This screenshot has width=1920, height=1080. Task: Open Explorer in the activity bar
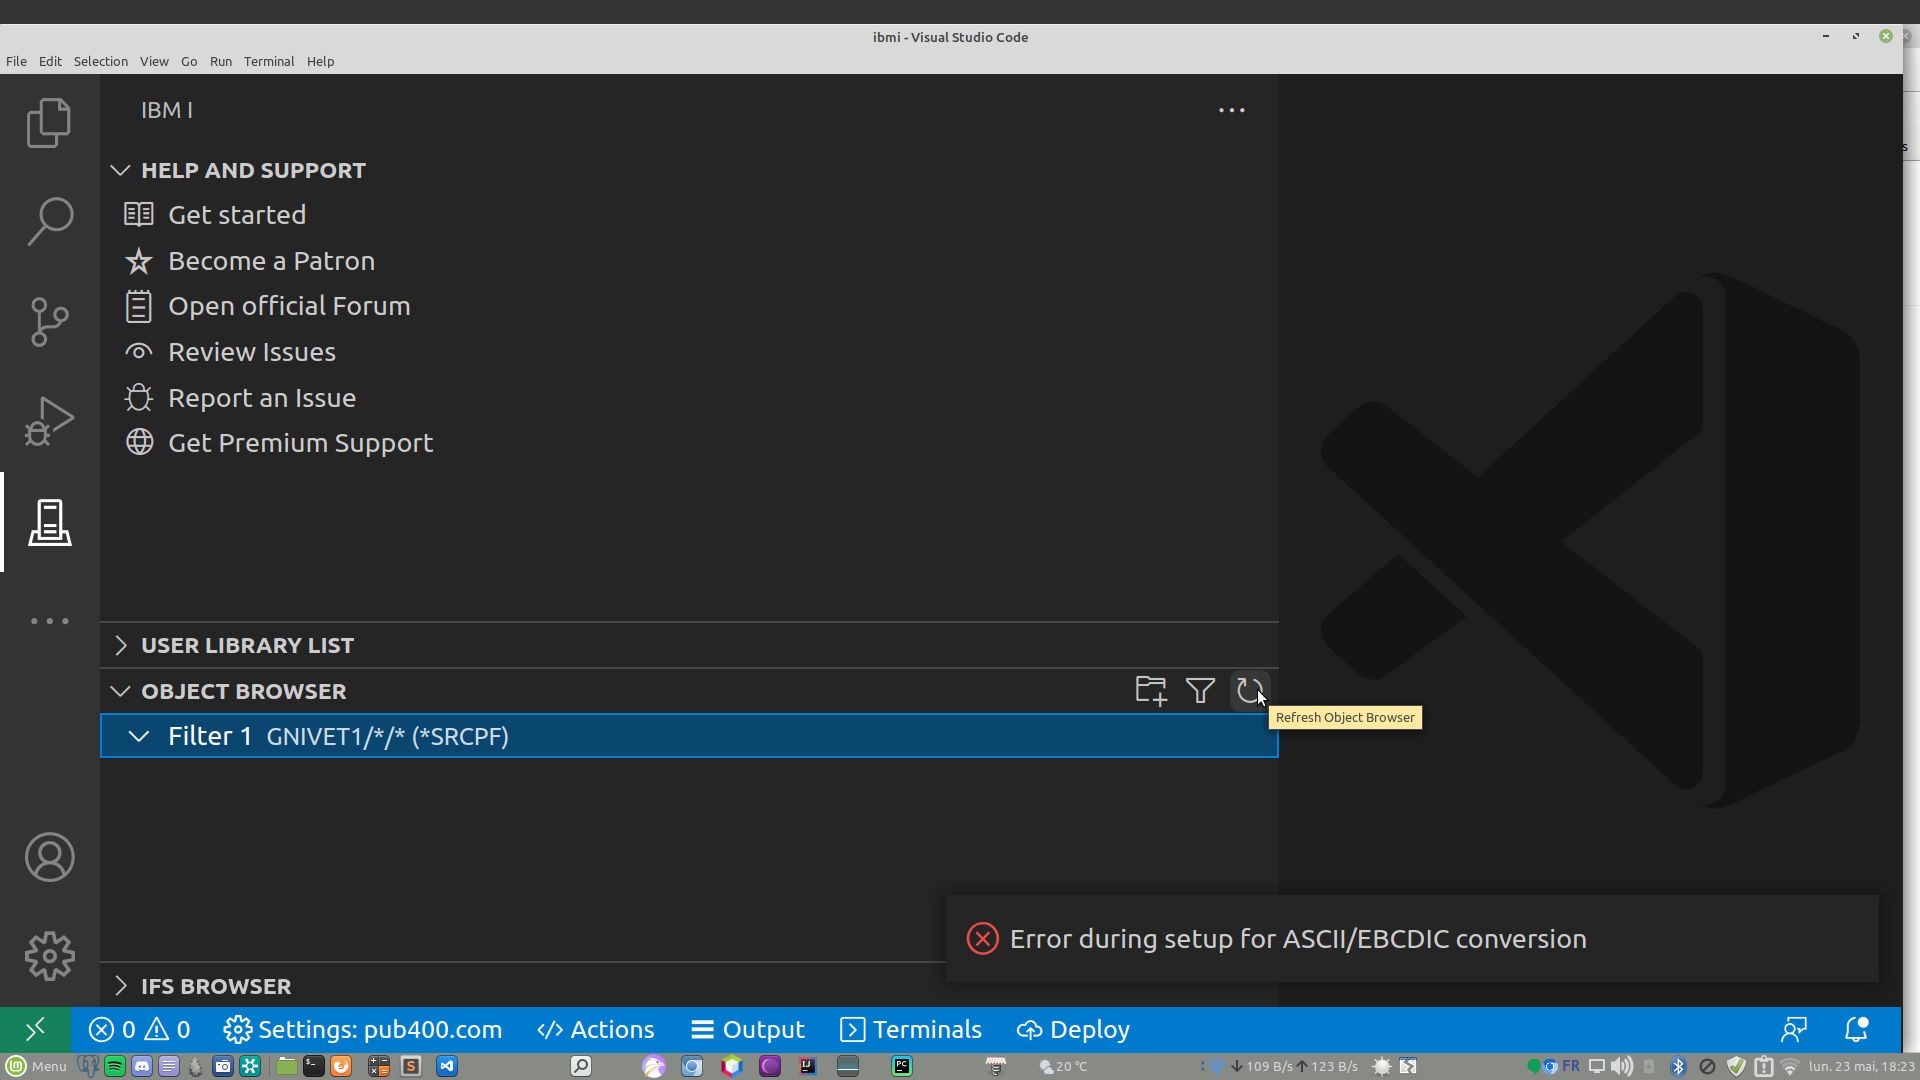(49, 122)
